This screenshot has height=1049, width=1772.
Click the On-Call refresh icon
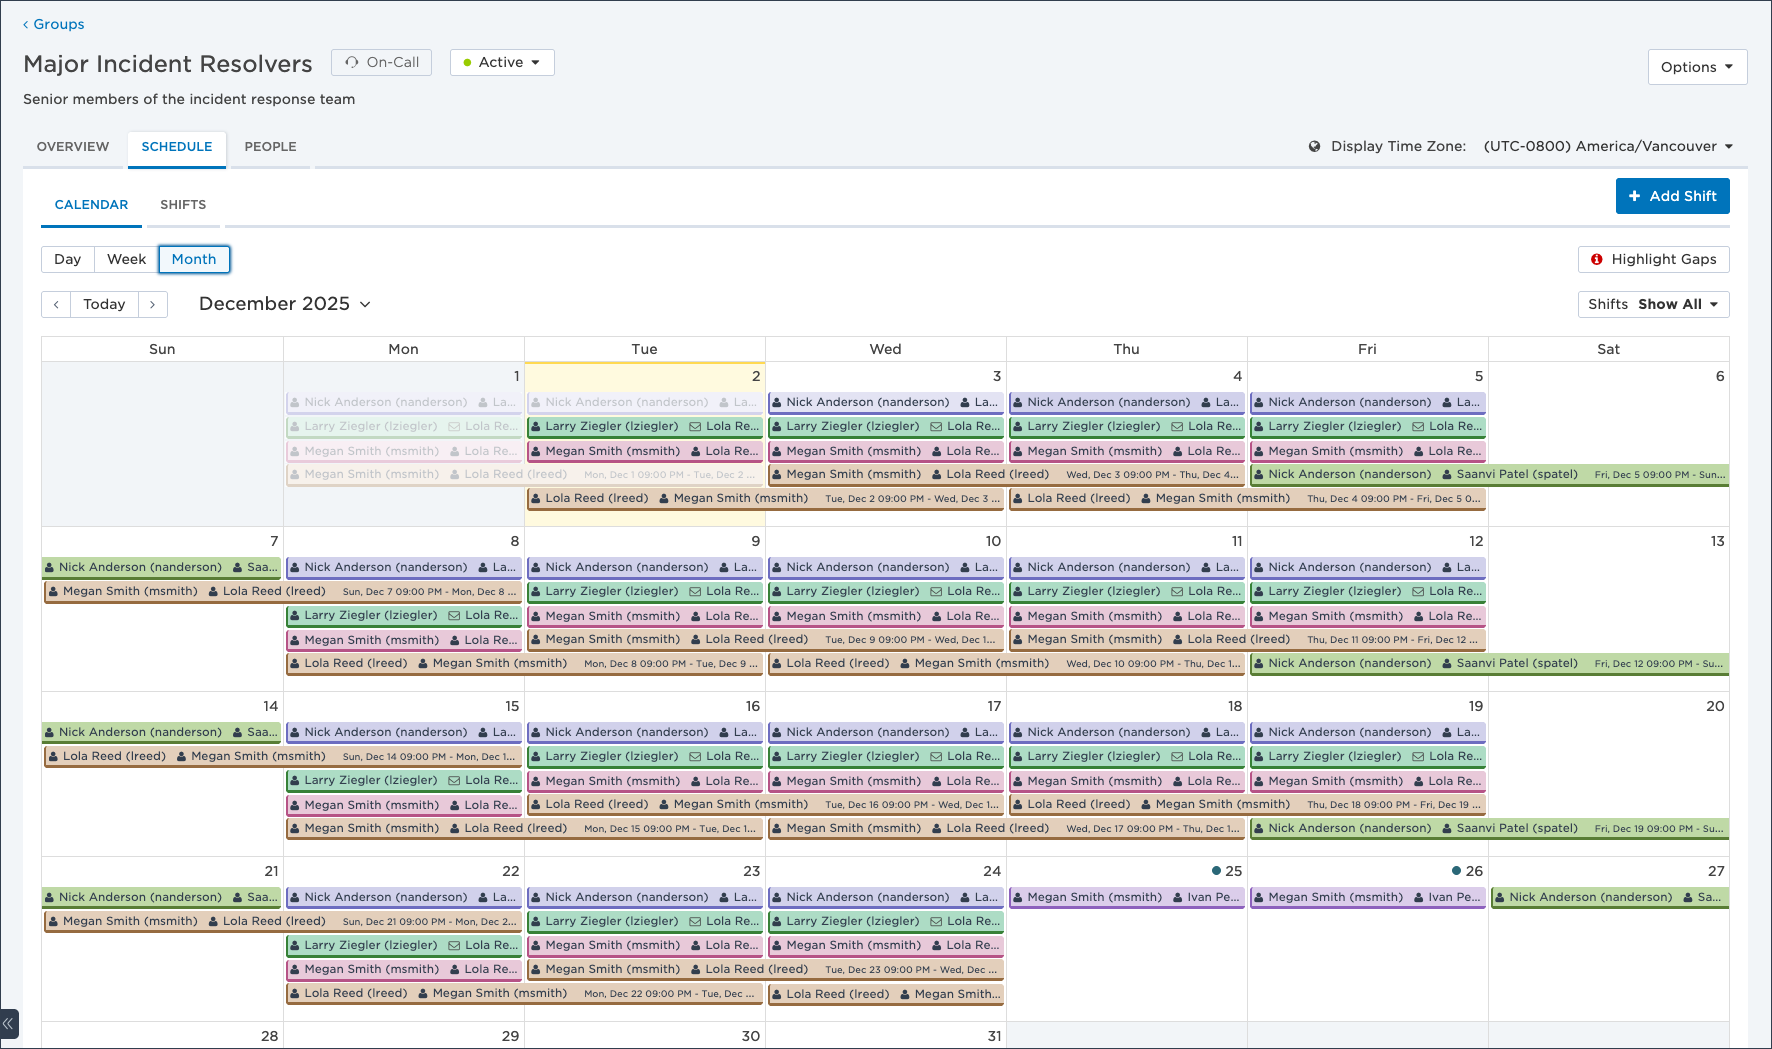point(352,62)
